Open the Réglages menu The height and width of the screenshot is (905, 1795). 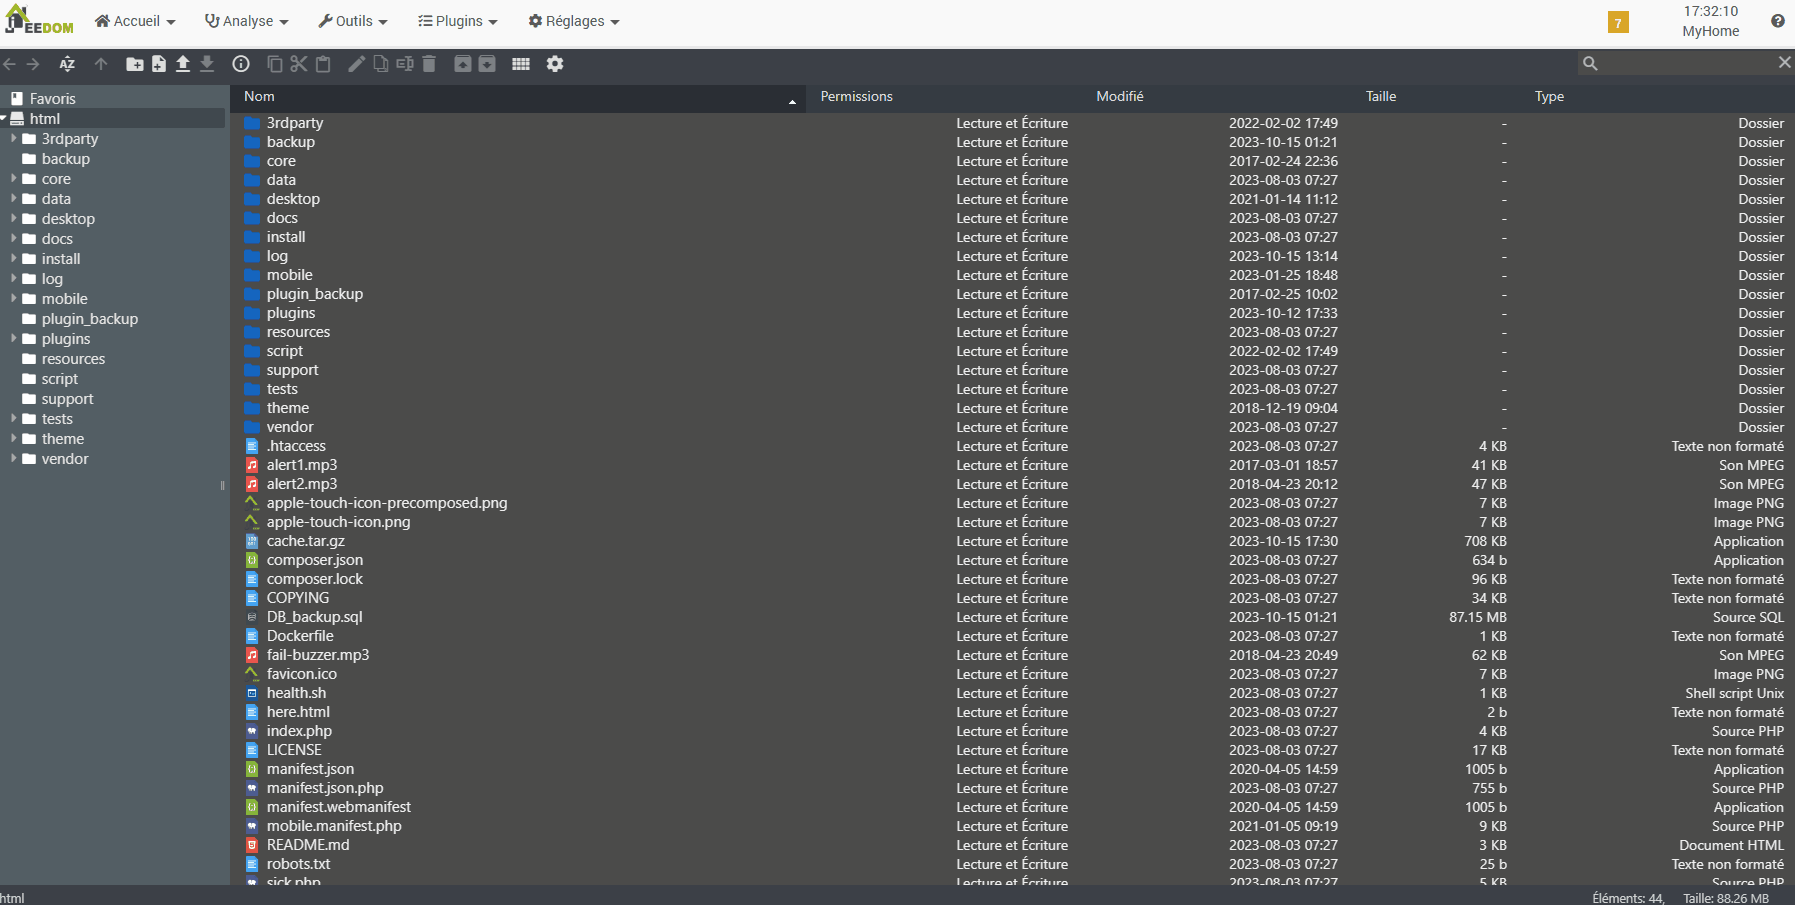pyautogui.click(x=574, y=21)
